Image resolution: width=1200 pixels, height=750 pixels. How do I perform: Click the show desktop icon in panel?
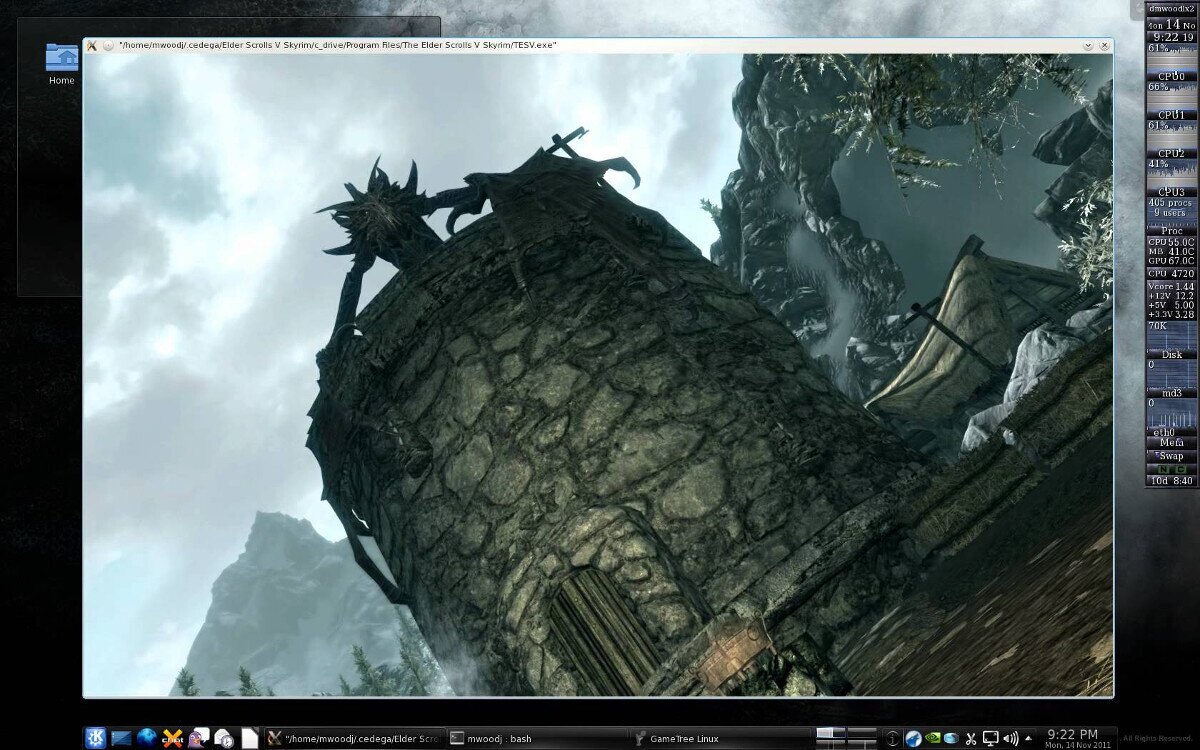tap(121, 738)
